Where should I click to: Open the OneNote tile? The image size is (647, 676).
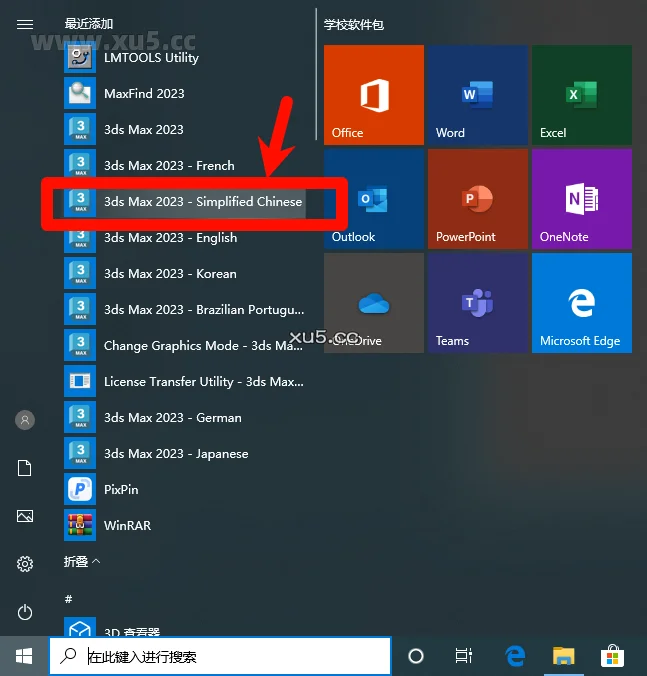click(x=581, y=199)
